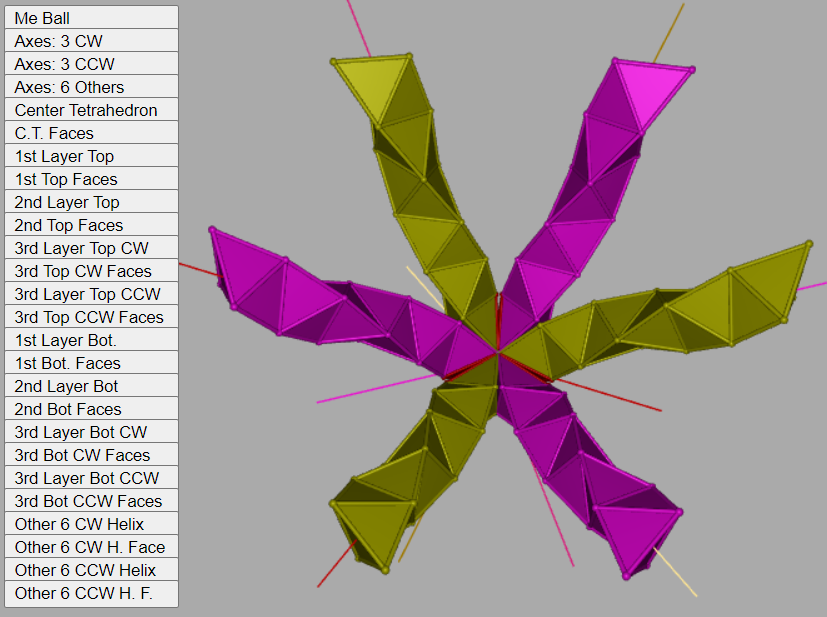This screenshot has height=617, width=827.
Task: Toggle Other 6 CCW H. F.
Action: 91,593
